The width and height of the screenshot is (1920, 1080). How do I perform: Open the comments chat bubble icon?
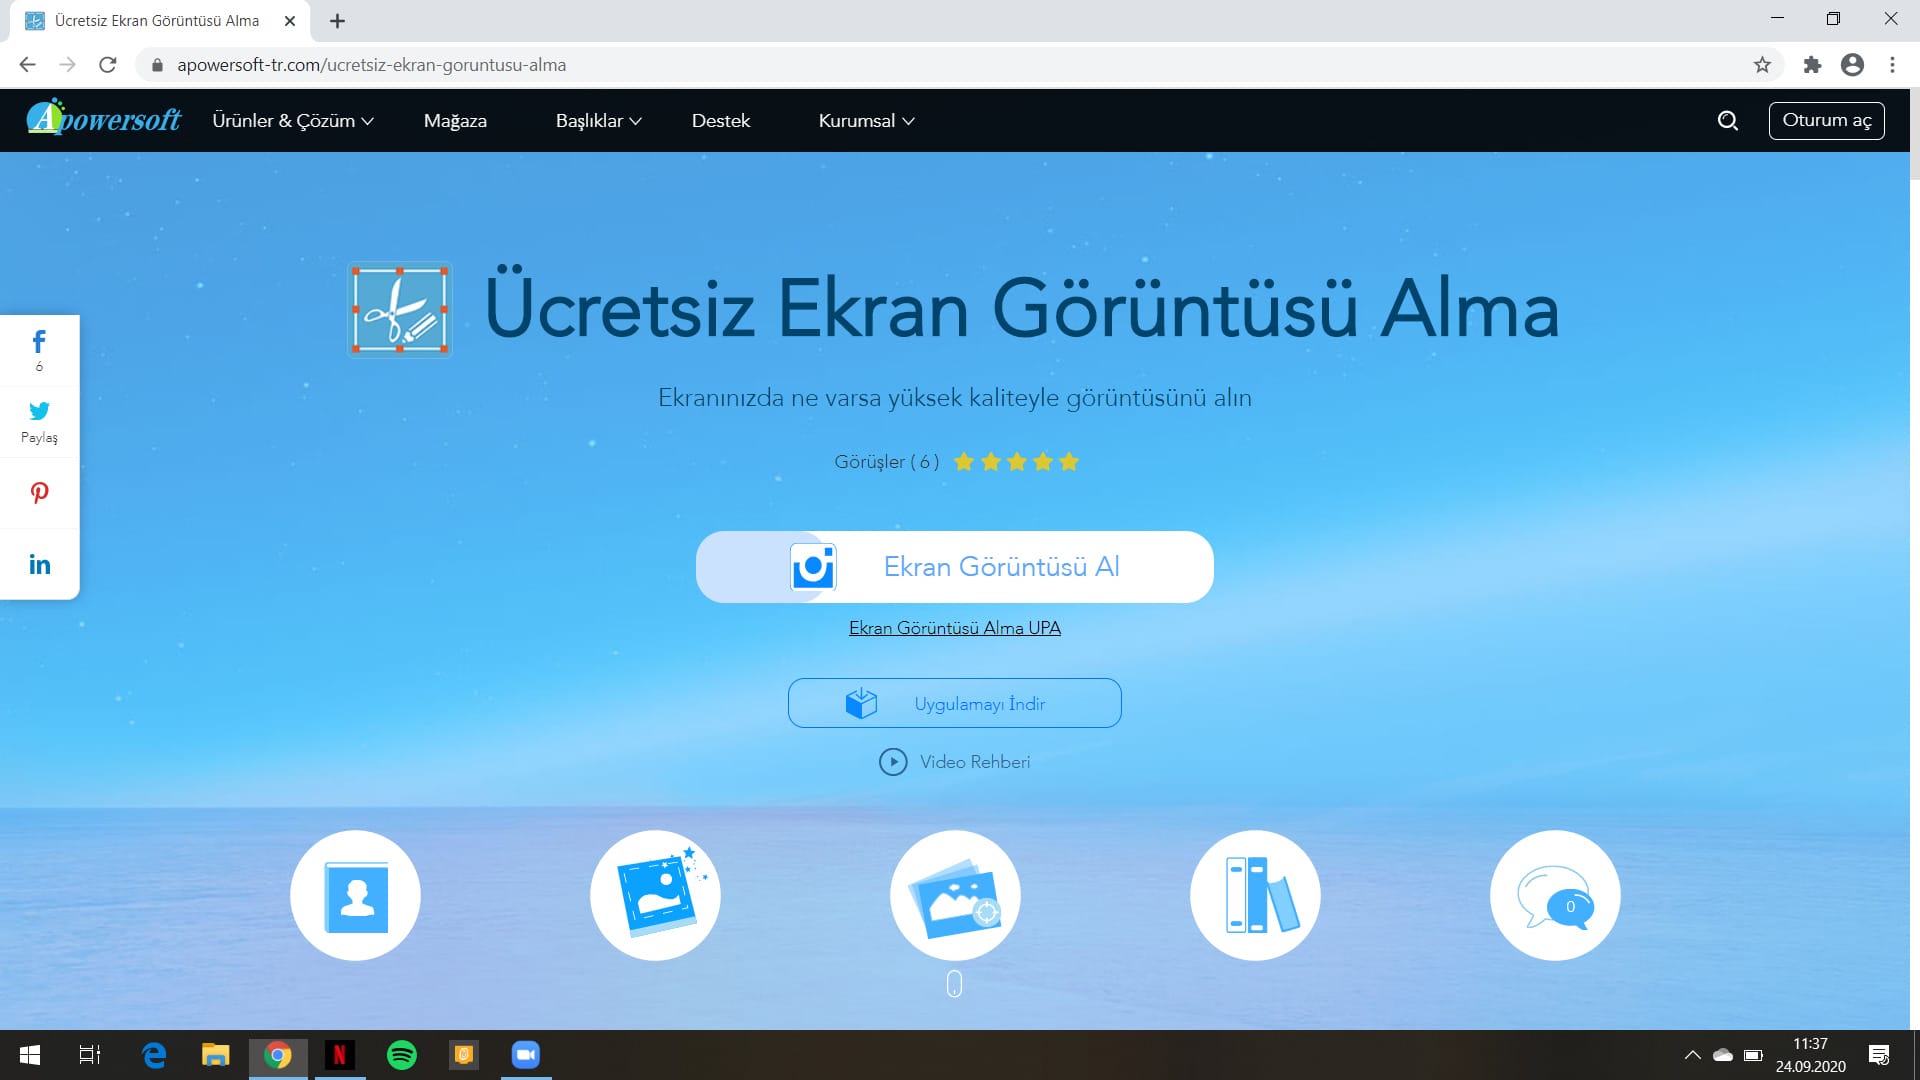pyautogui.click(x=1555, y=895)
